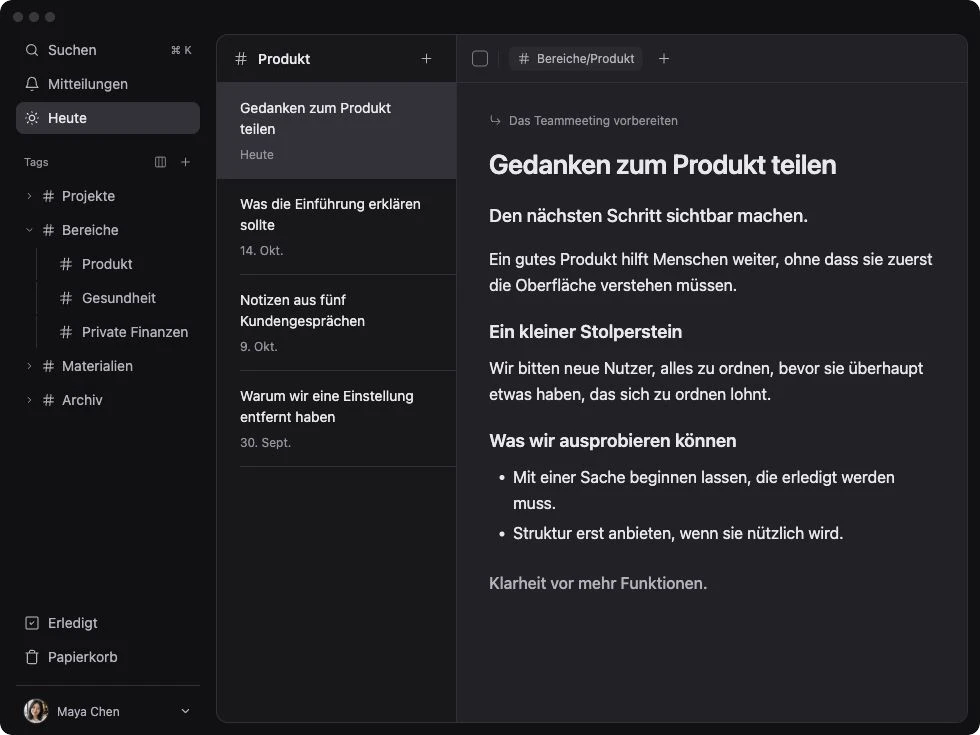Open Suchen search in sidebar
Screen dimensions: 980x735
click(108, 50)
